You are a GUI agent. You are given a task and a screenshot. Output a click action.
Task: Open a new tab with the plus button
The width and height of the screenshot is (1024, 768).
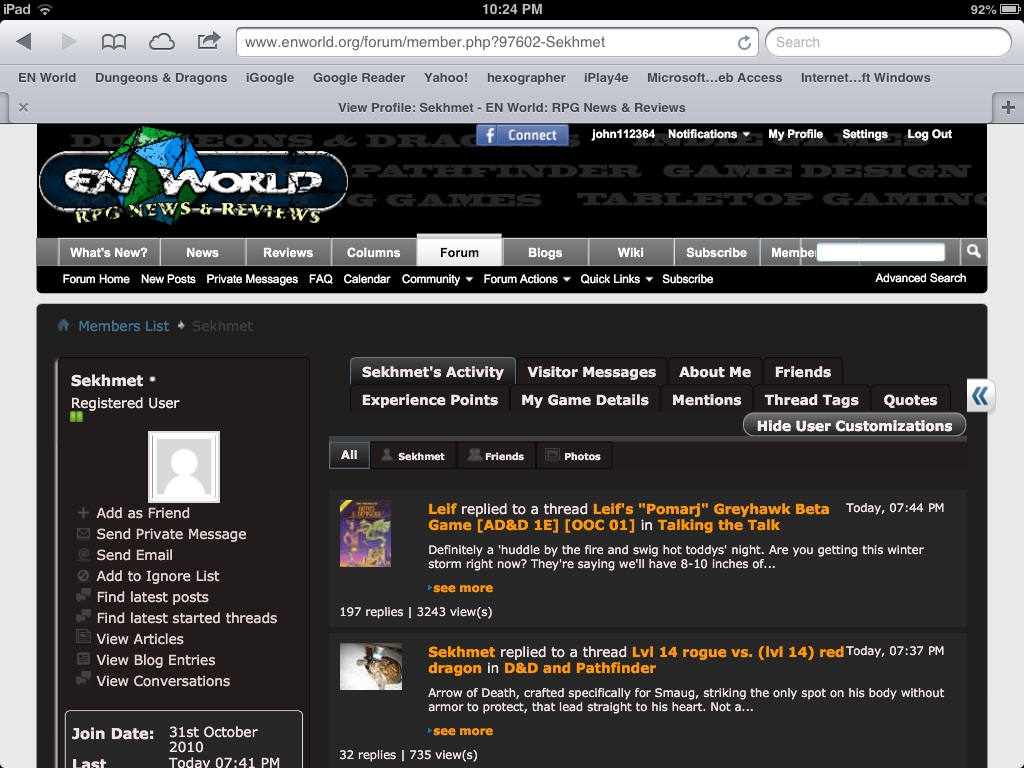coord(1008,107)
